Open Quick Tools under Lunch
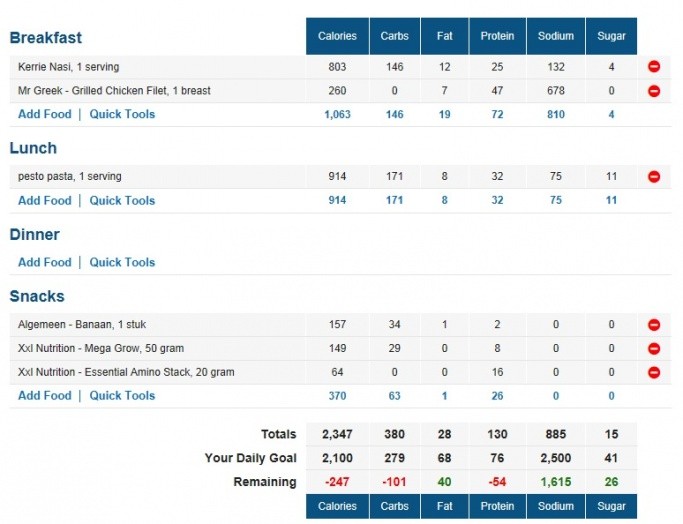 pyautogui.click(x=122, y=200)
